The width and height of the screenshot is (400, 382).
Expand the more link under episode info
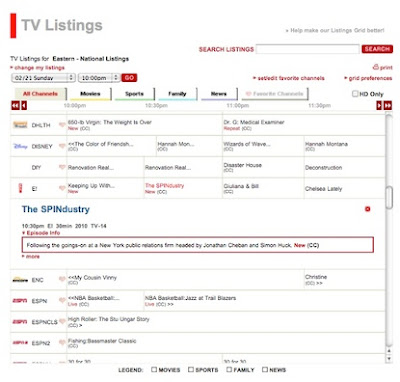click(x=31, y=256)
